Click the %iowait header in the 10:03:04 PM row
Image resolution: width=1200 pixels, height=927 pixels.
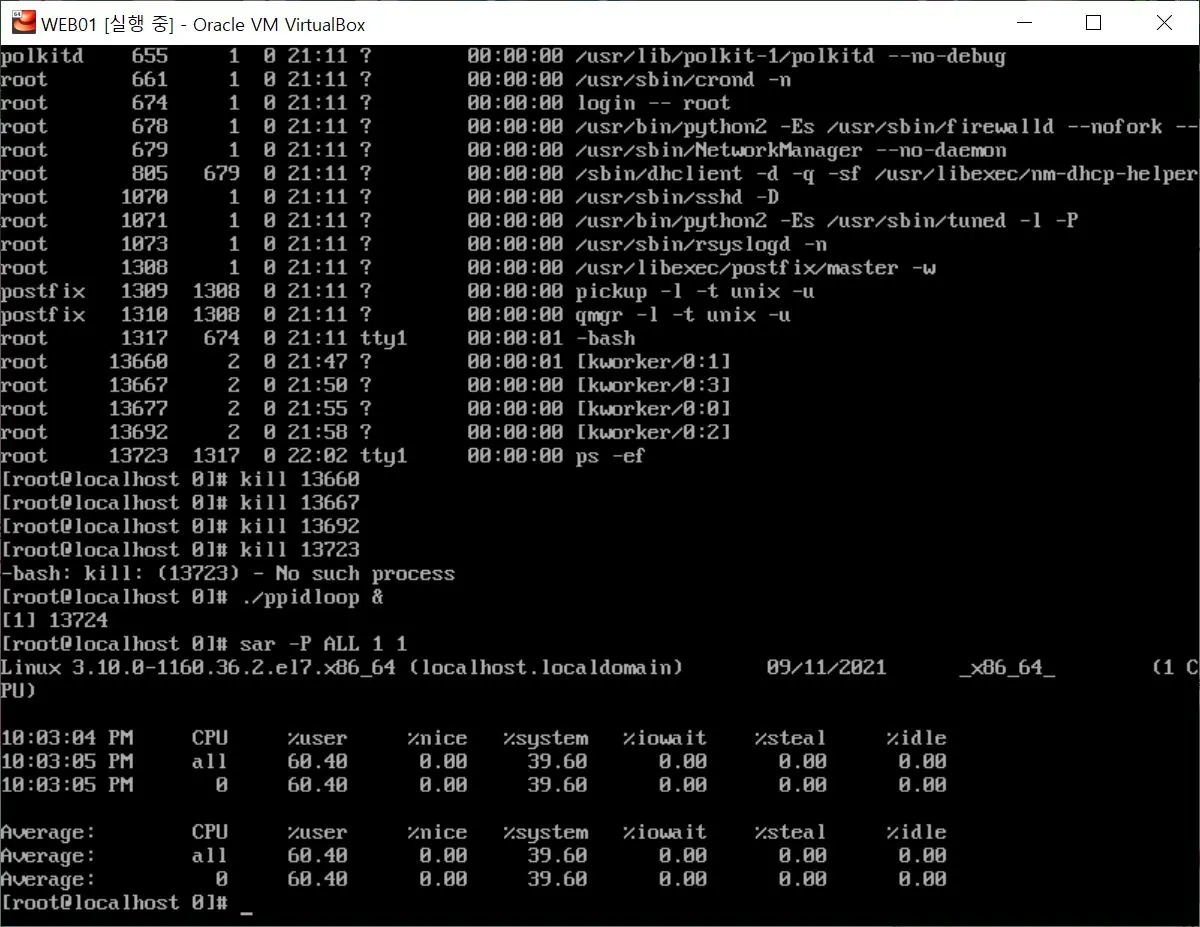[x=665, y=738]
